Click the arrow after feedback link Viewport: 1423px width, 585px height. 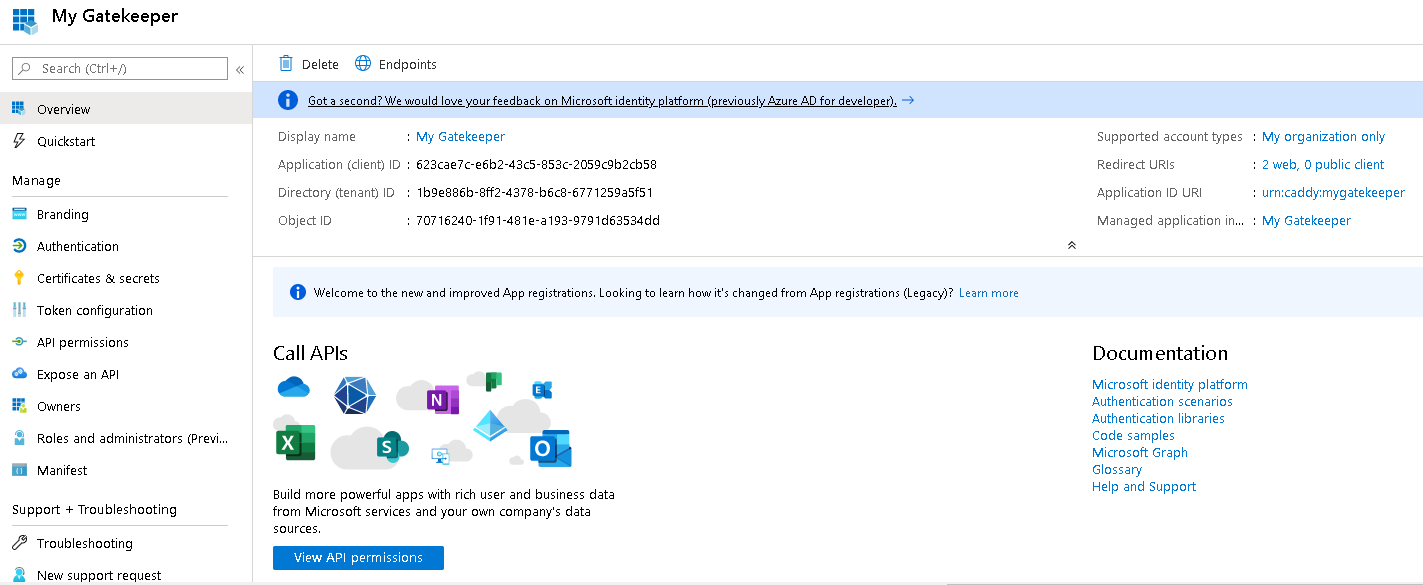click(x=908, y=101)
